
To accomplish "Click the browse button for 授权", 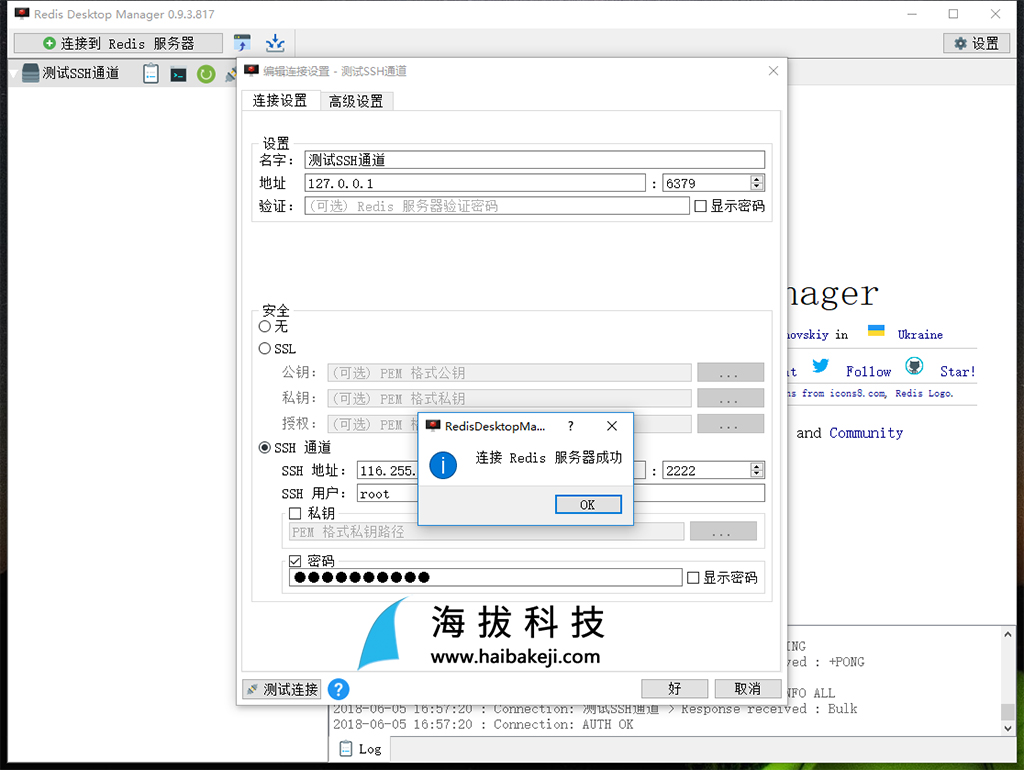I will pos(730,424).
